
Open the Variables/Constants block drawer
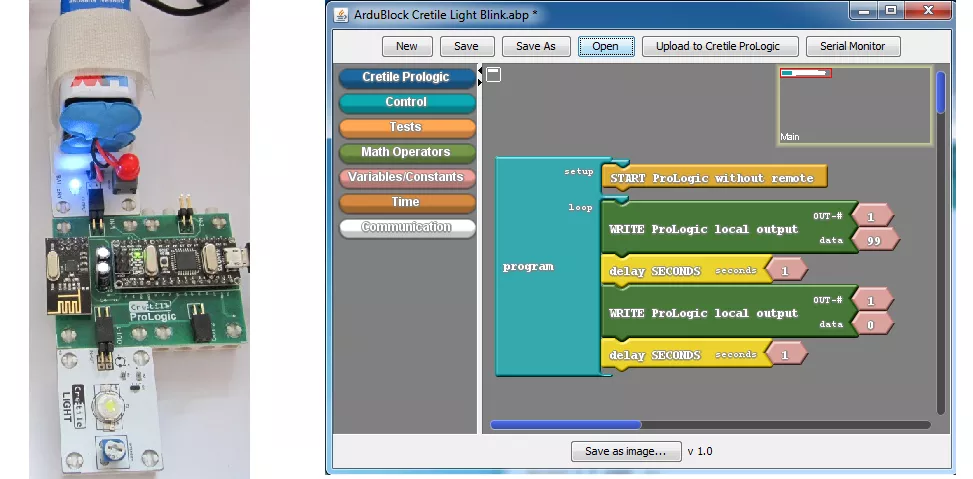pos(407,177)
